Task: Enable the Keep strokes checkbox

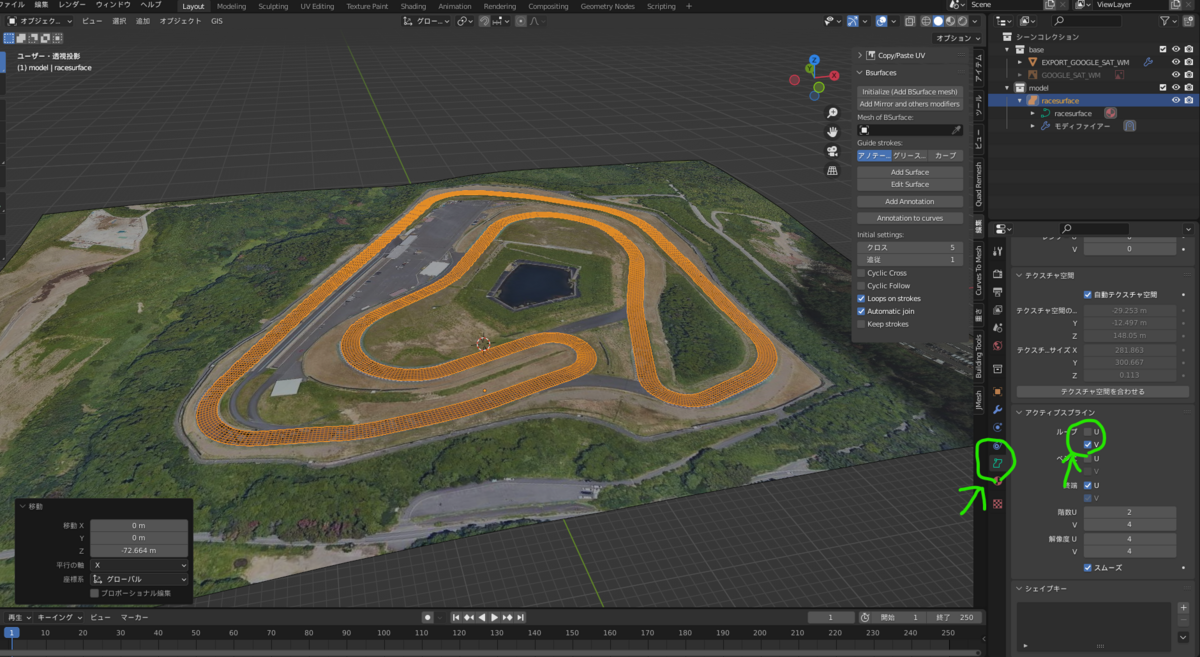Action: (861, 324)
